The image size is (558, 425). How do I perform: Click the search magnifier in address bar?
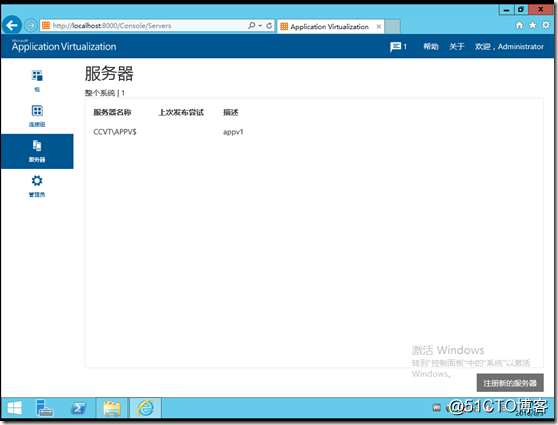point(252,26)
